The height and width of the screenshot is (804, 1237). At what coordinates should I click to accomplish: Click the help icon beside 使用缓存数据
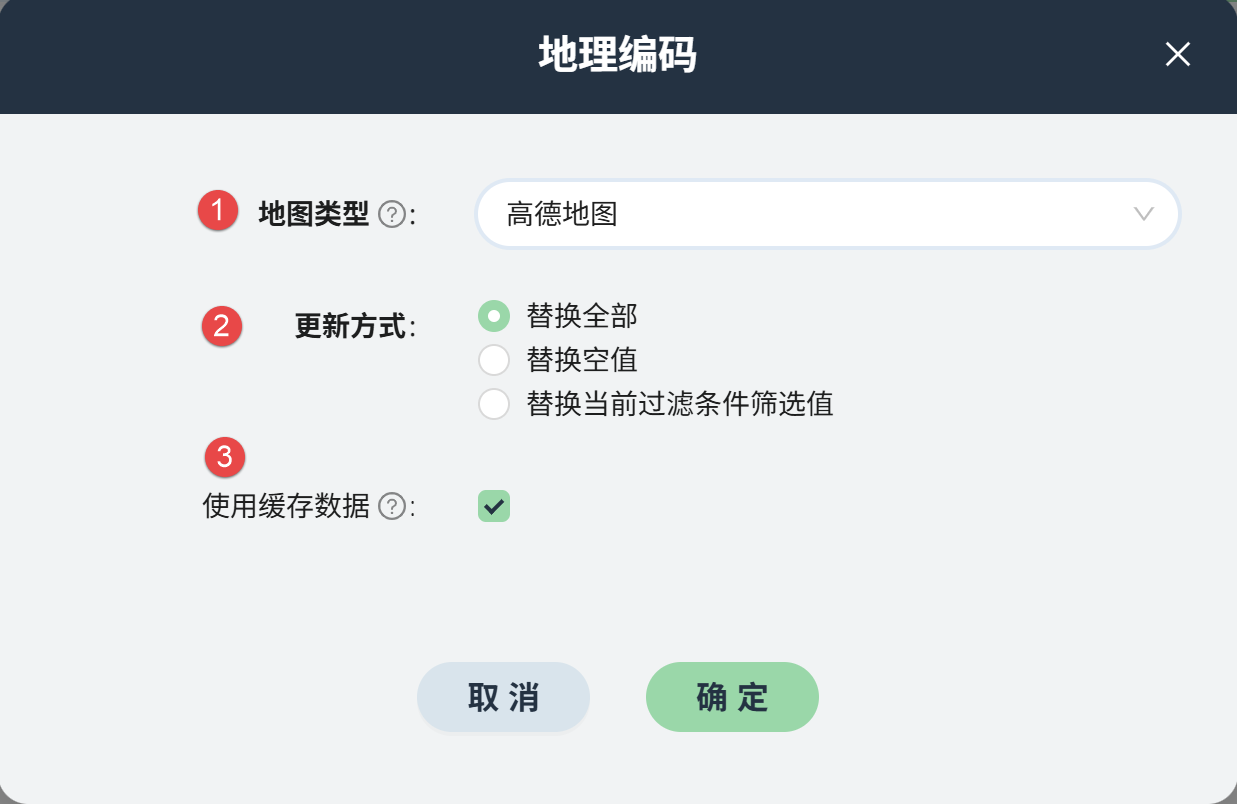tap(392, 508)
